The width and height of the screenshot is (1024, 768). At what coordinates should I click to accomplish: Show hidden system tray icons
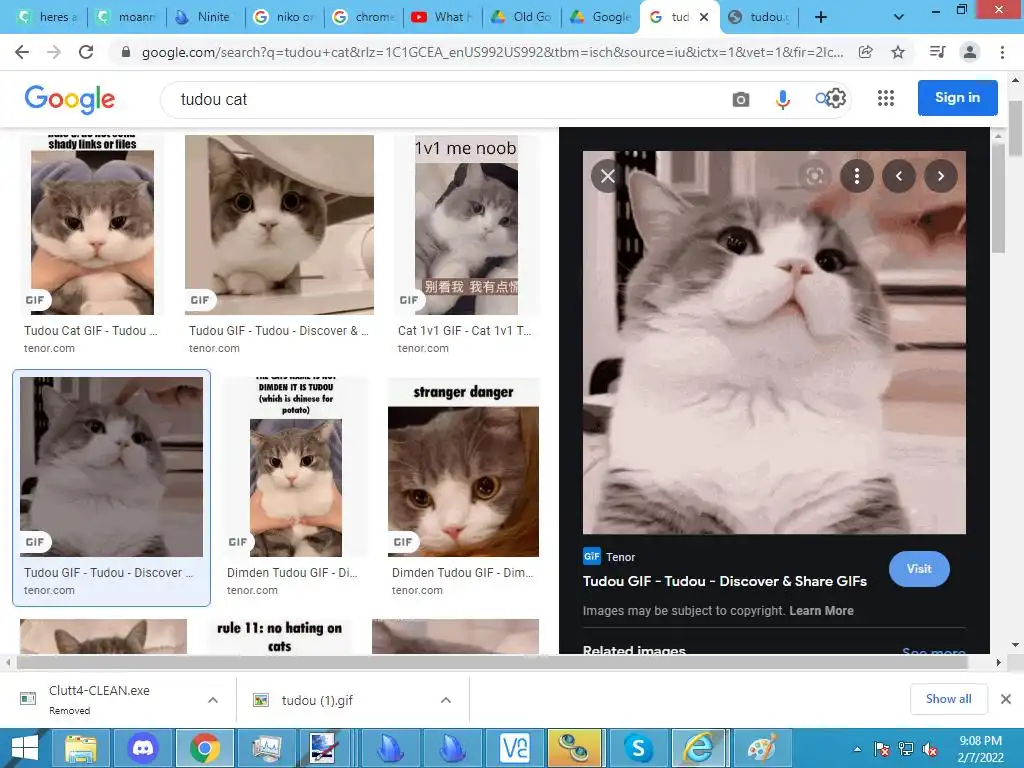[857, 749]
